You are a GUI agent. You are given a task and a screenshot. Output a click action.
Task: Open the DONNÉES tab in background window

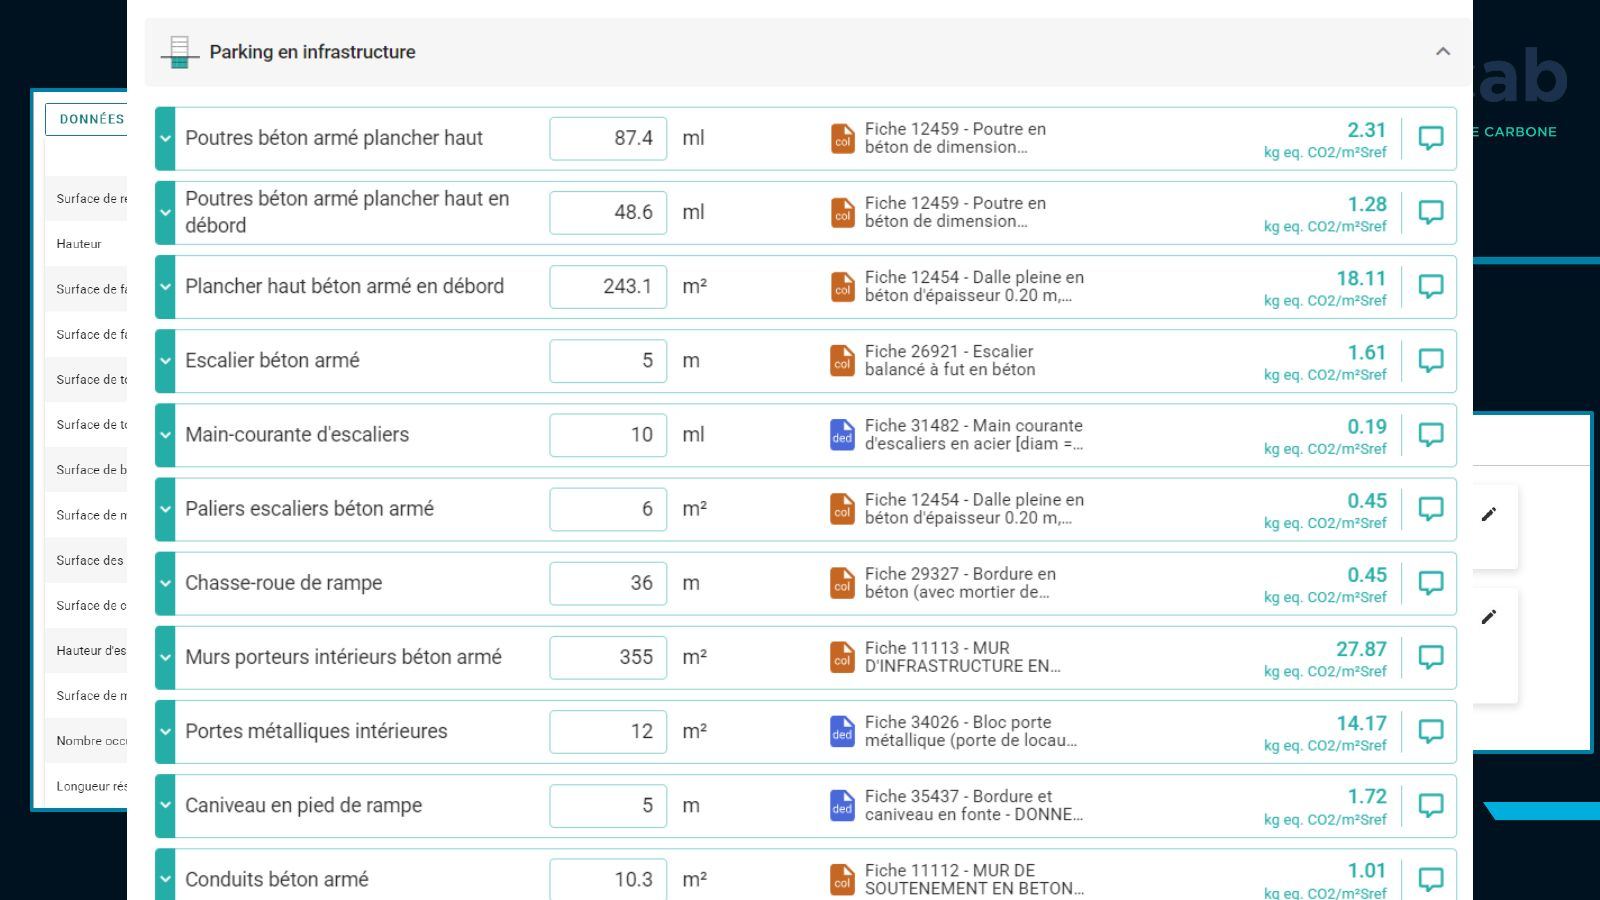pos(86,119)
